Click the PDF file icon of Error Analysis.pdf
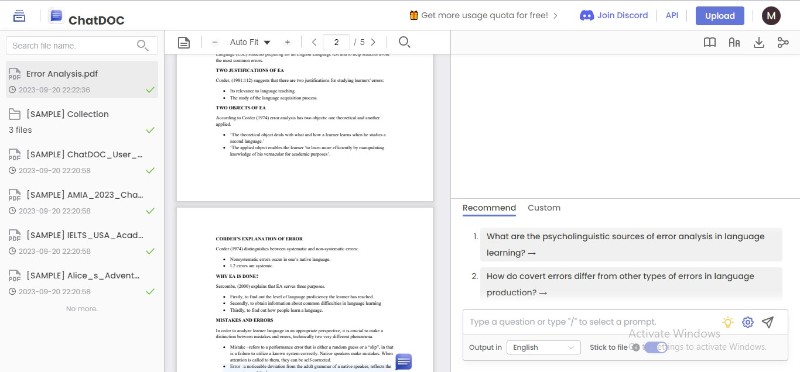This screenshot has width=800, height=372. pos(15,75)
